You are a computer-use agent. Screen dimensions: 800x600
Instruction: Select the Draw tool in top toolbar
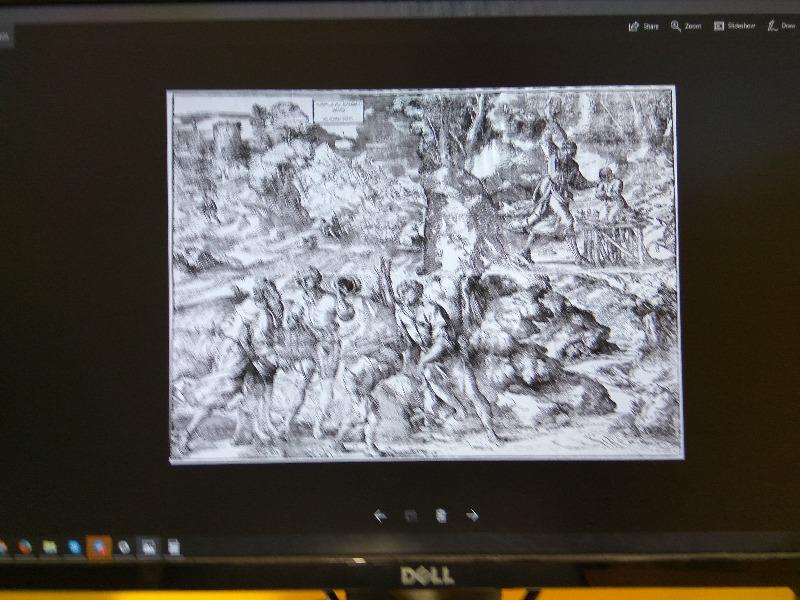click(782, 26)
